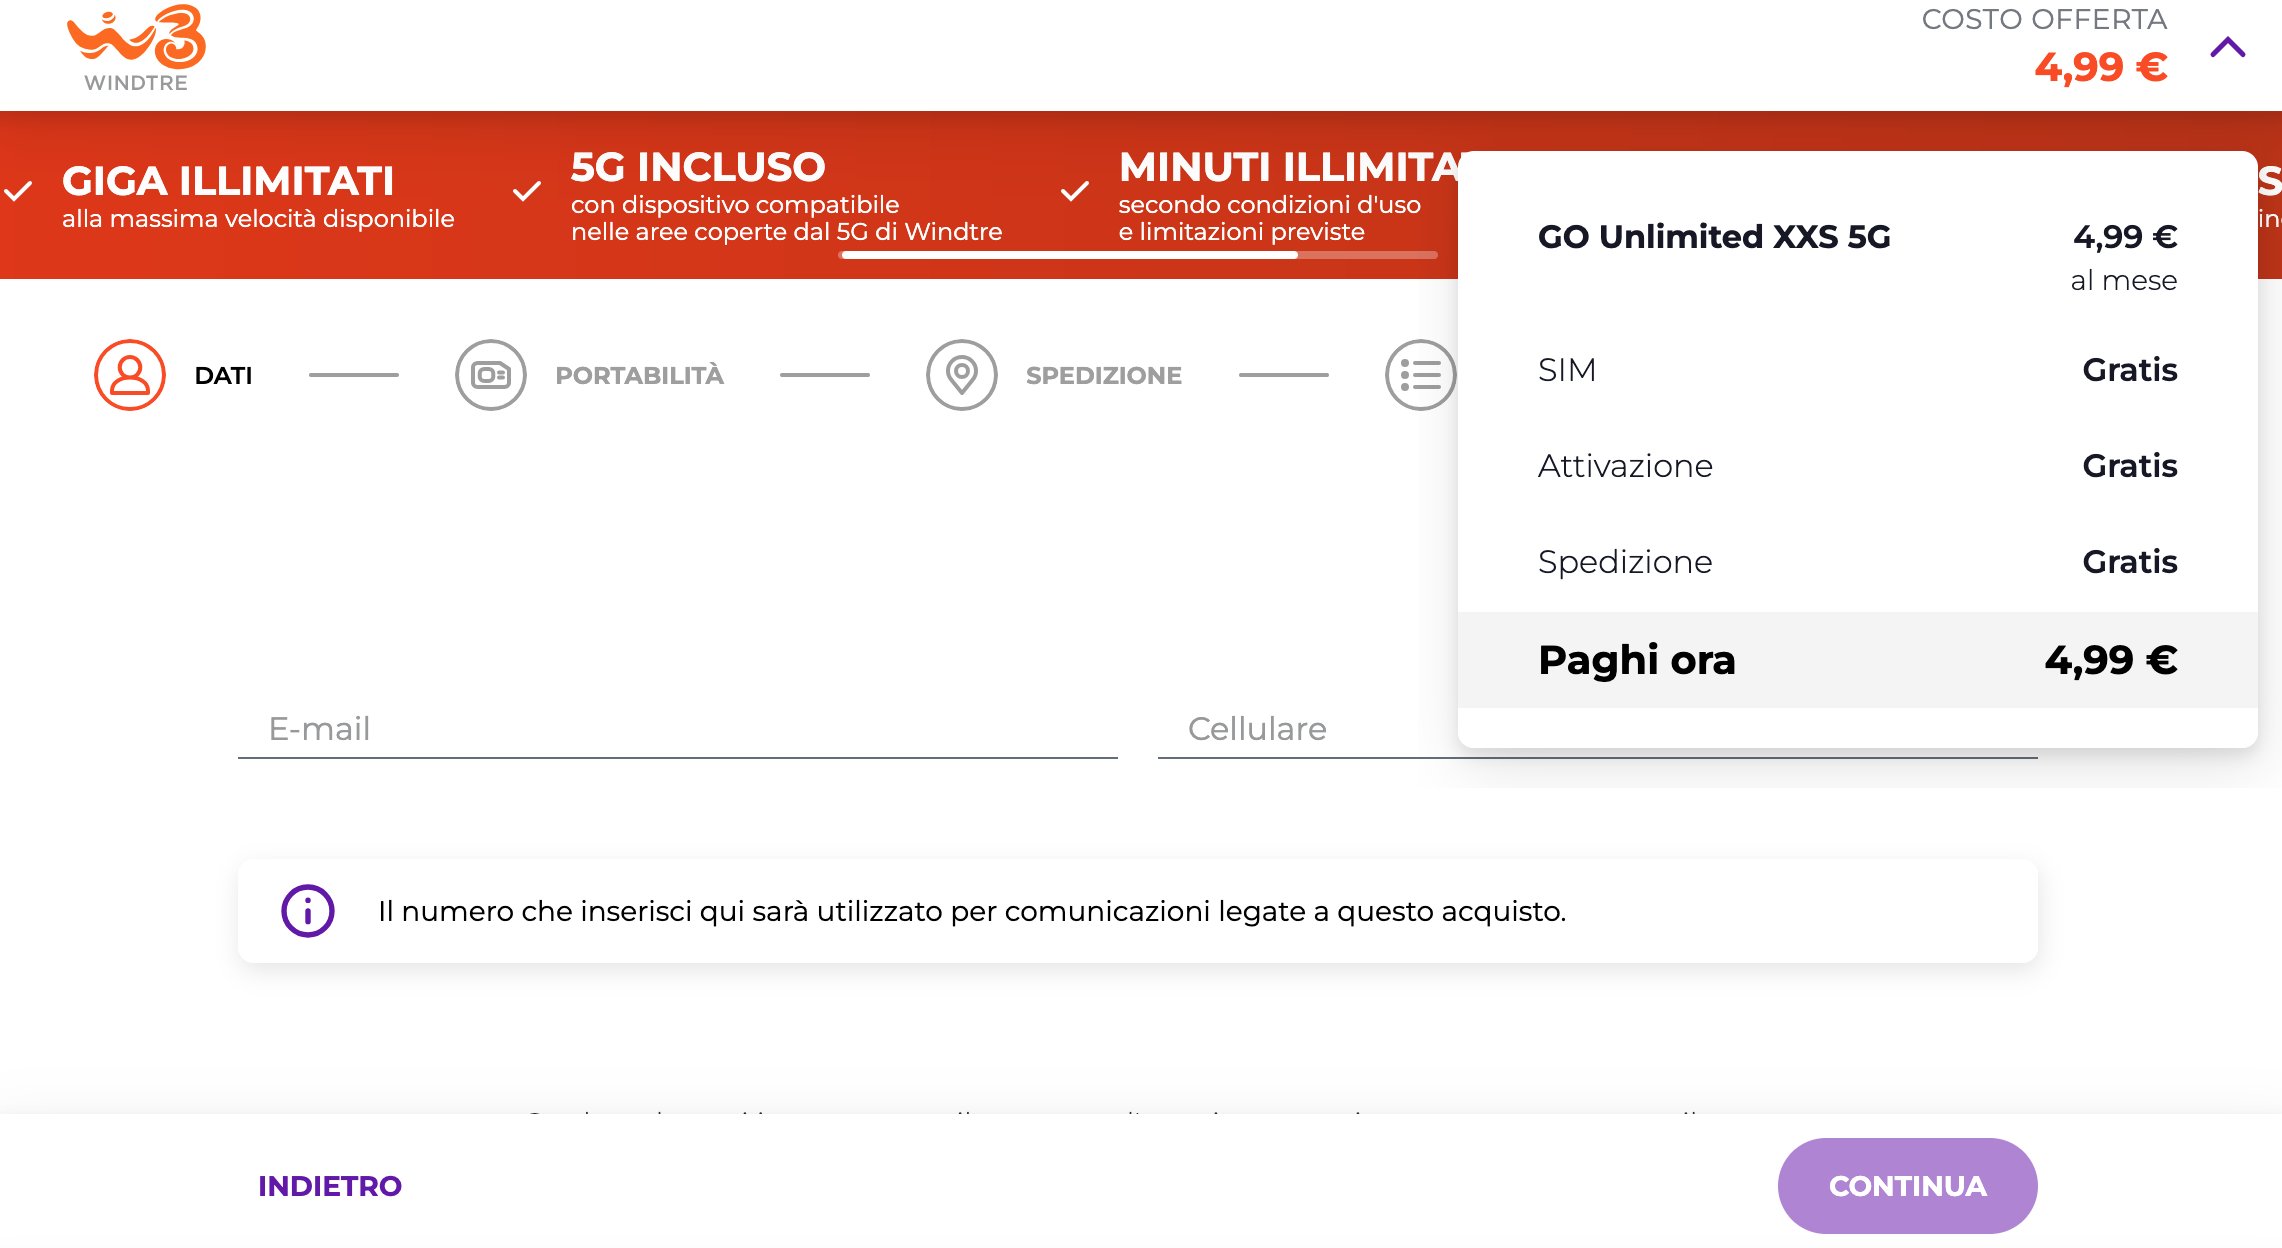Select the PORTABILITÀ step label

click(639, 376)
